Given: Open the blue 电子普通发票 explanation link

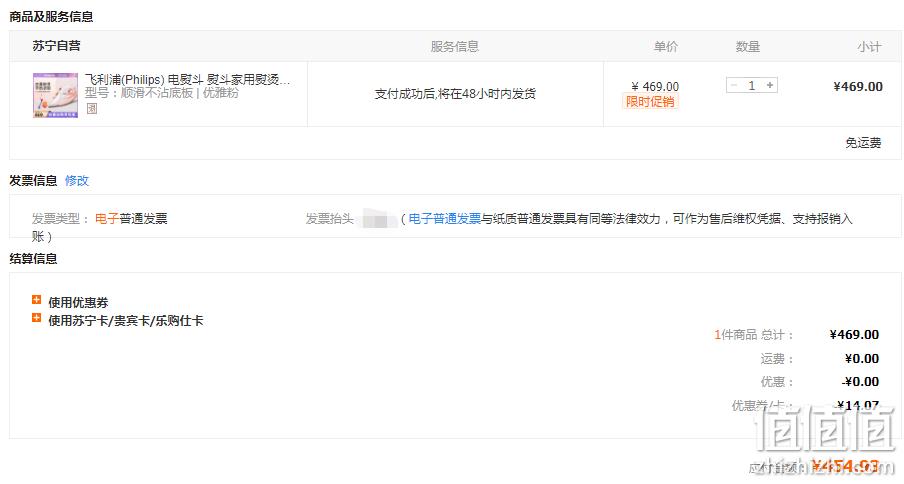Looking at the screenshot, I should tap(445, 218).
